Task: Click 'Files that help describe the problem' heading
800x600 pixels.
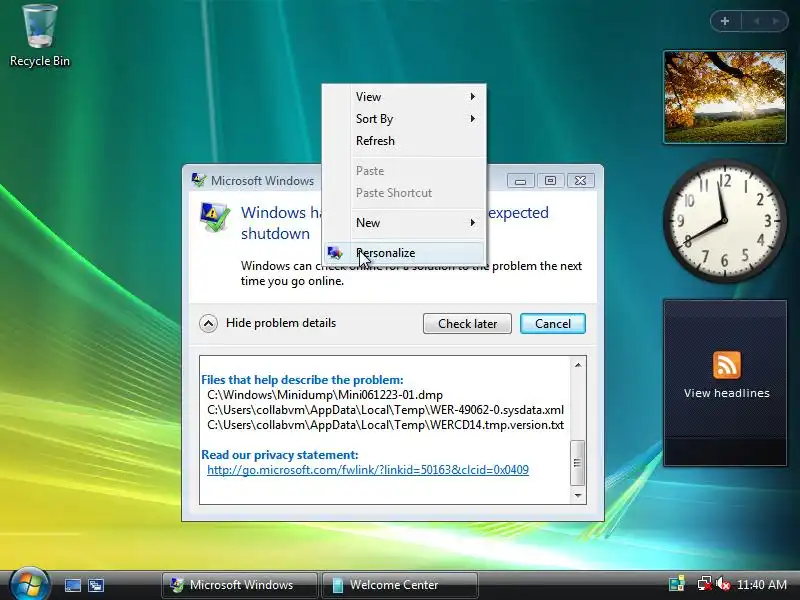Action: [x=302, y=380]
